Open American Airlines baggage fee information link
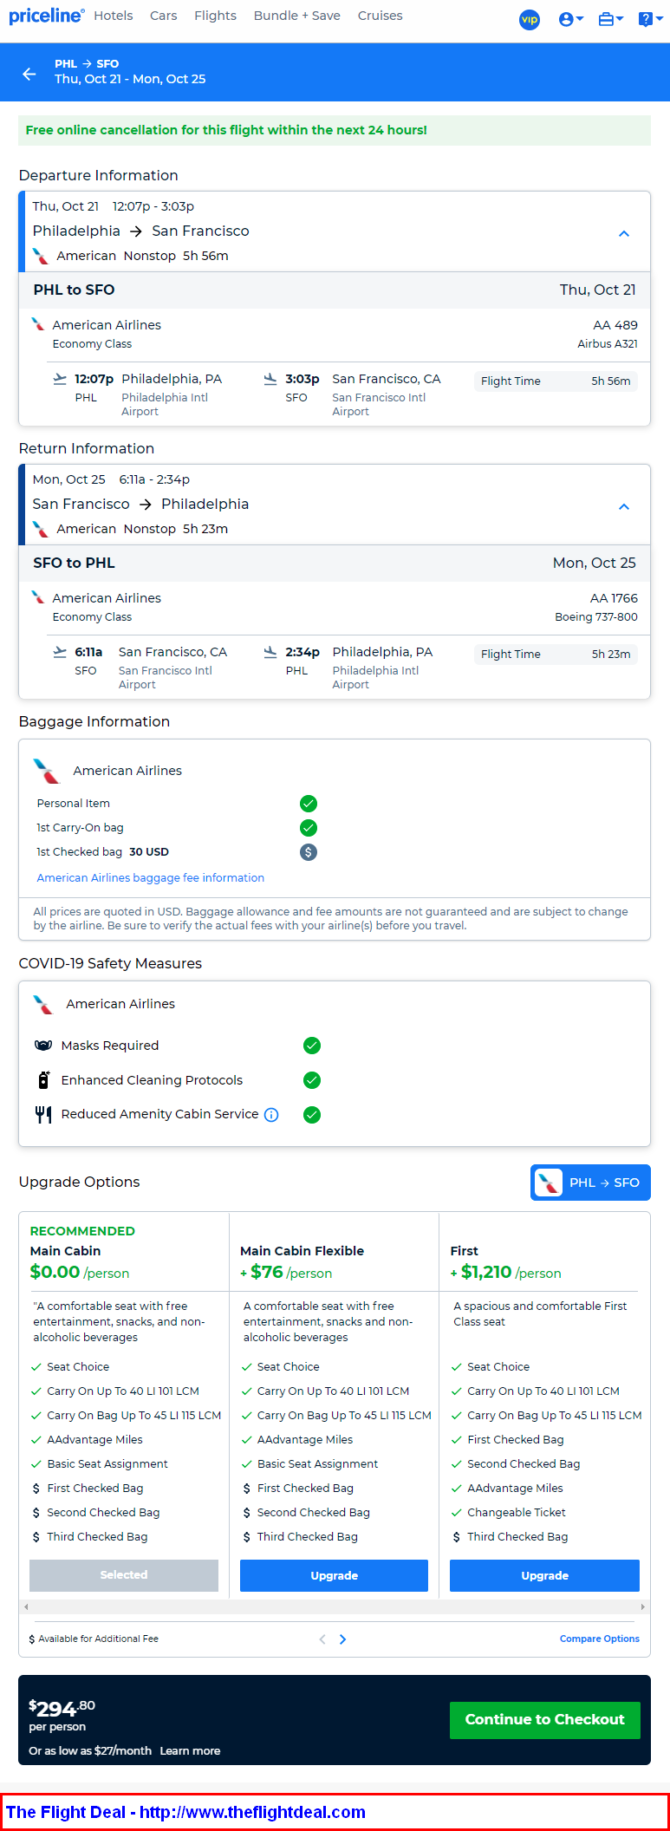The width and height of the screenshot is (670, 1831). pyautogui.click(x=151, y=878)
